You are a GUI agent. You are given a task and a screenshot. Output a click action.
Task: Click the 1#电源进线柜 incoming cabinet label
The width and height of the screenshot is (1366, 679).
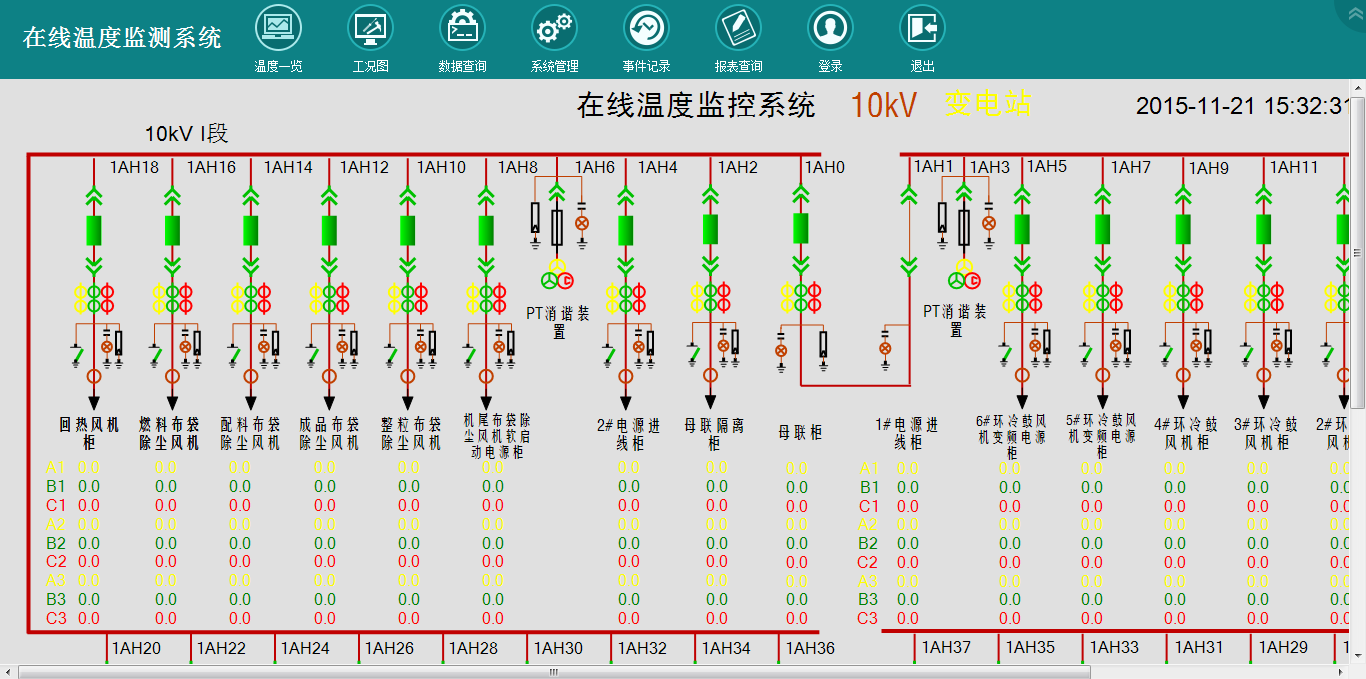pyautogui.click(x=907, y=433)
